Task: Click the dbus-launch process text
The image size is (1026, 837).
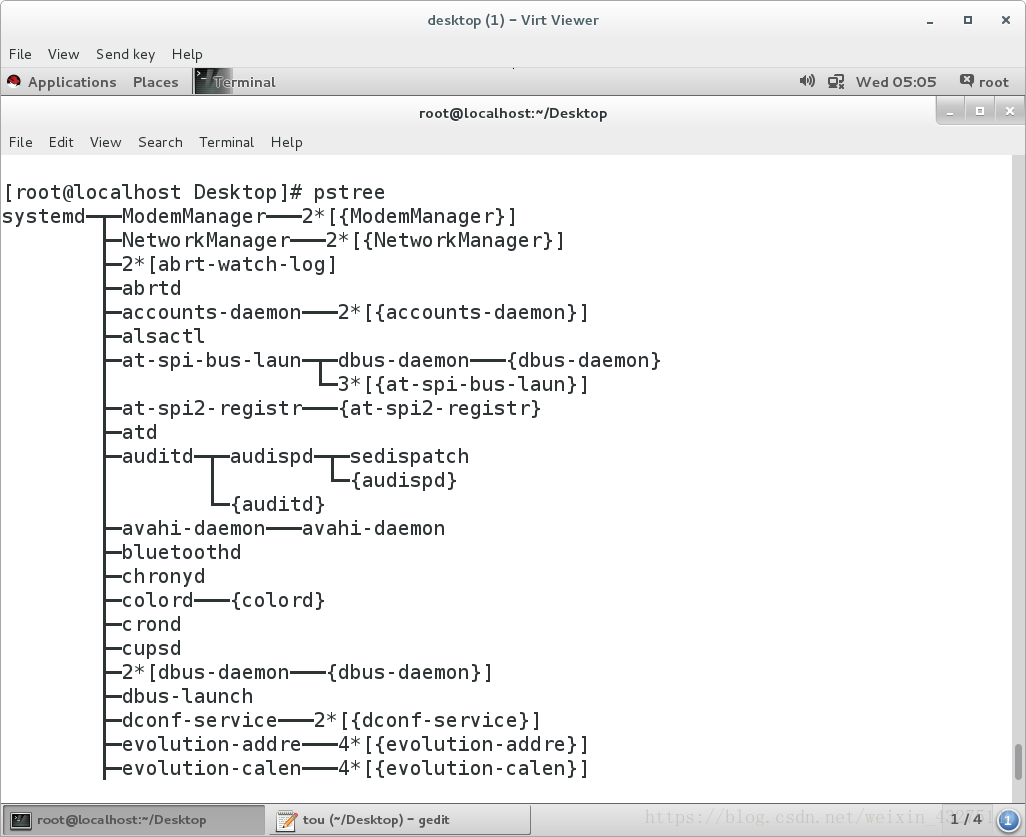Action: tap(187, 696)
